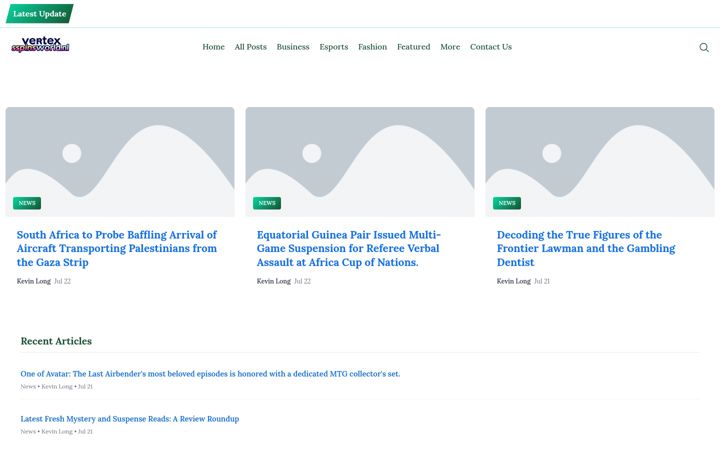This screenshot has height=450, width=720.
Task: Open Frontier Lawman and Gambling Dentist article
Action: (586, 248)
